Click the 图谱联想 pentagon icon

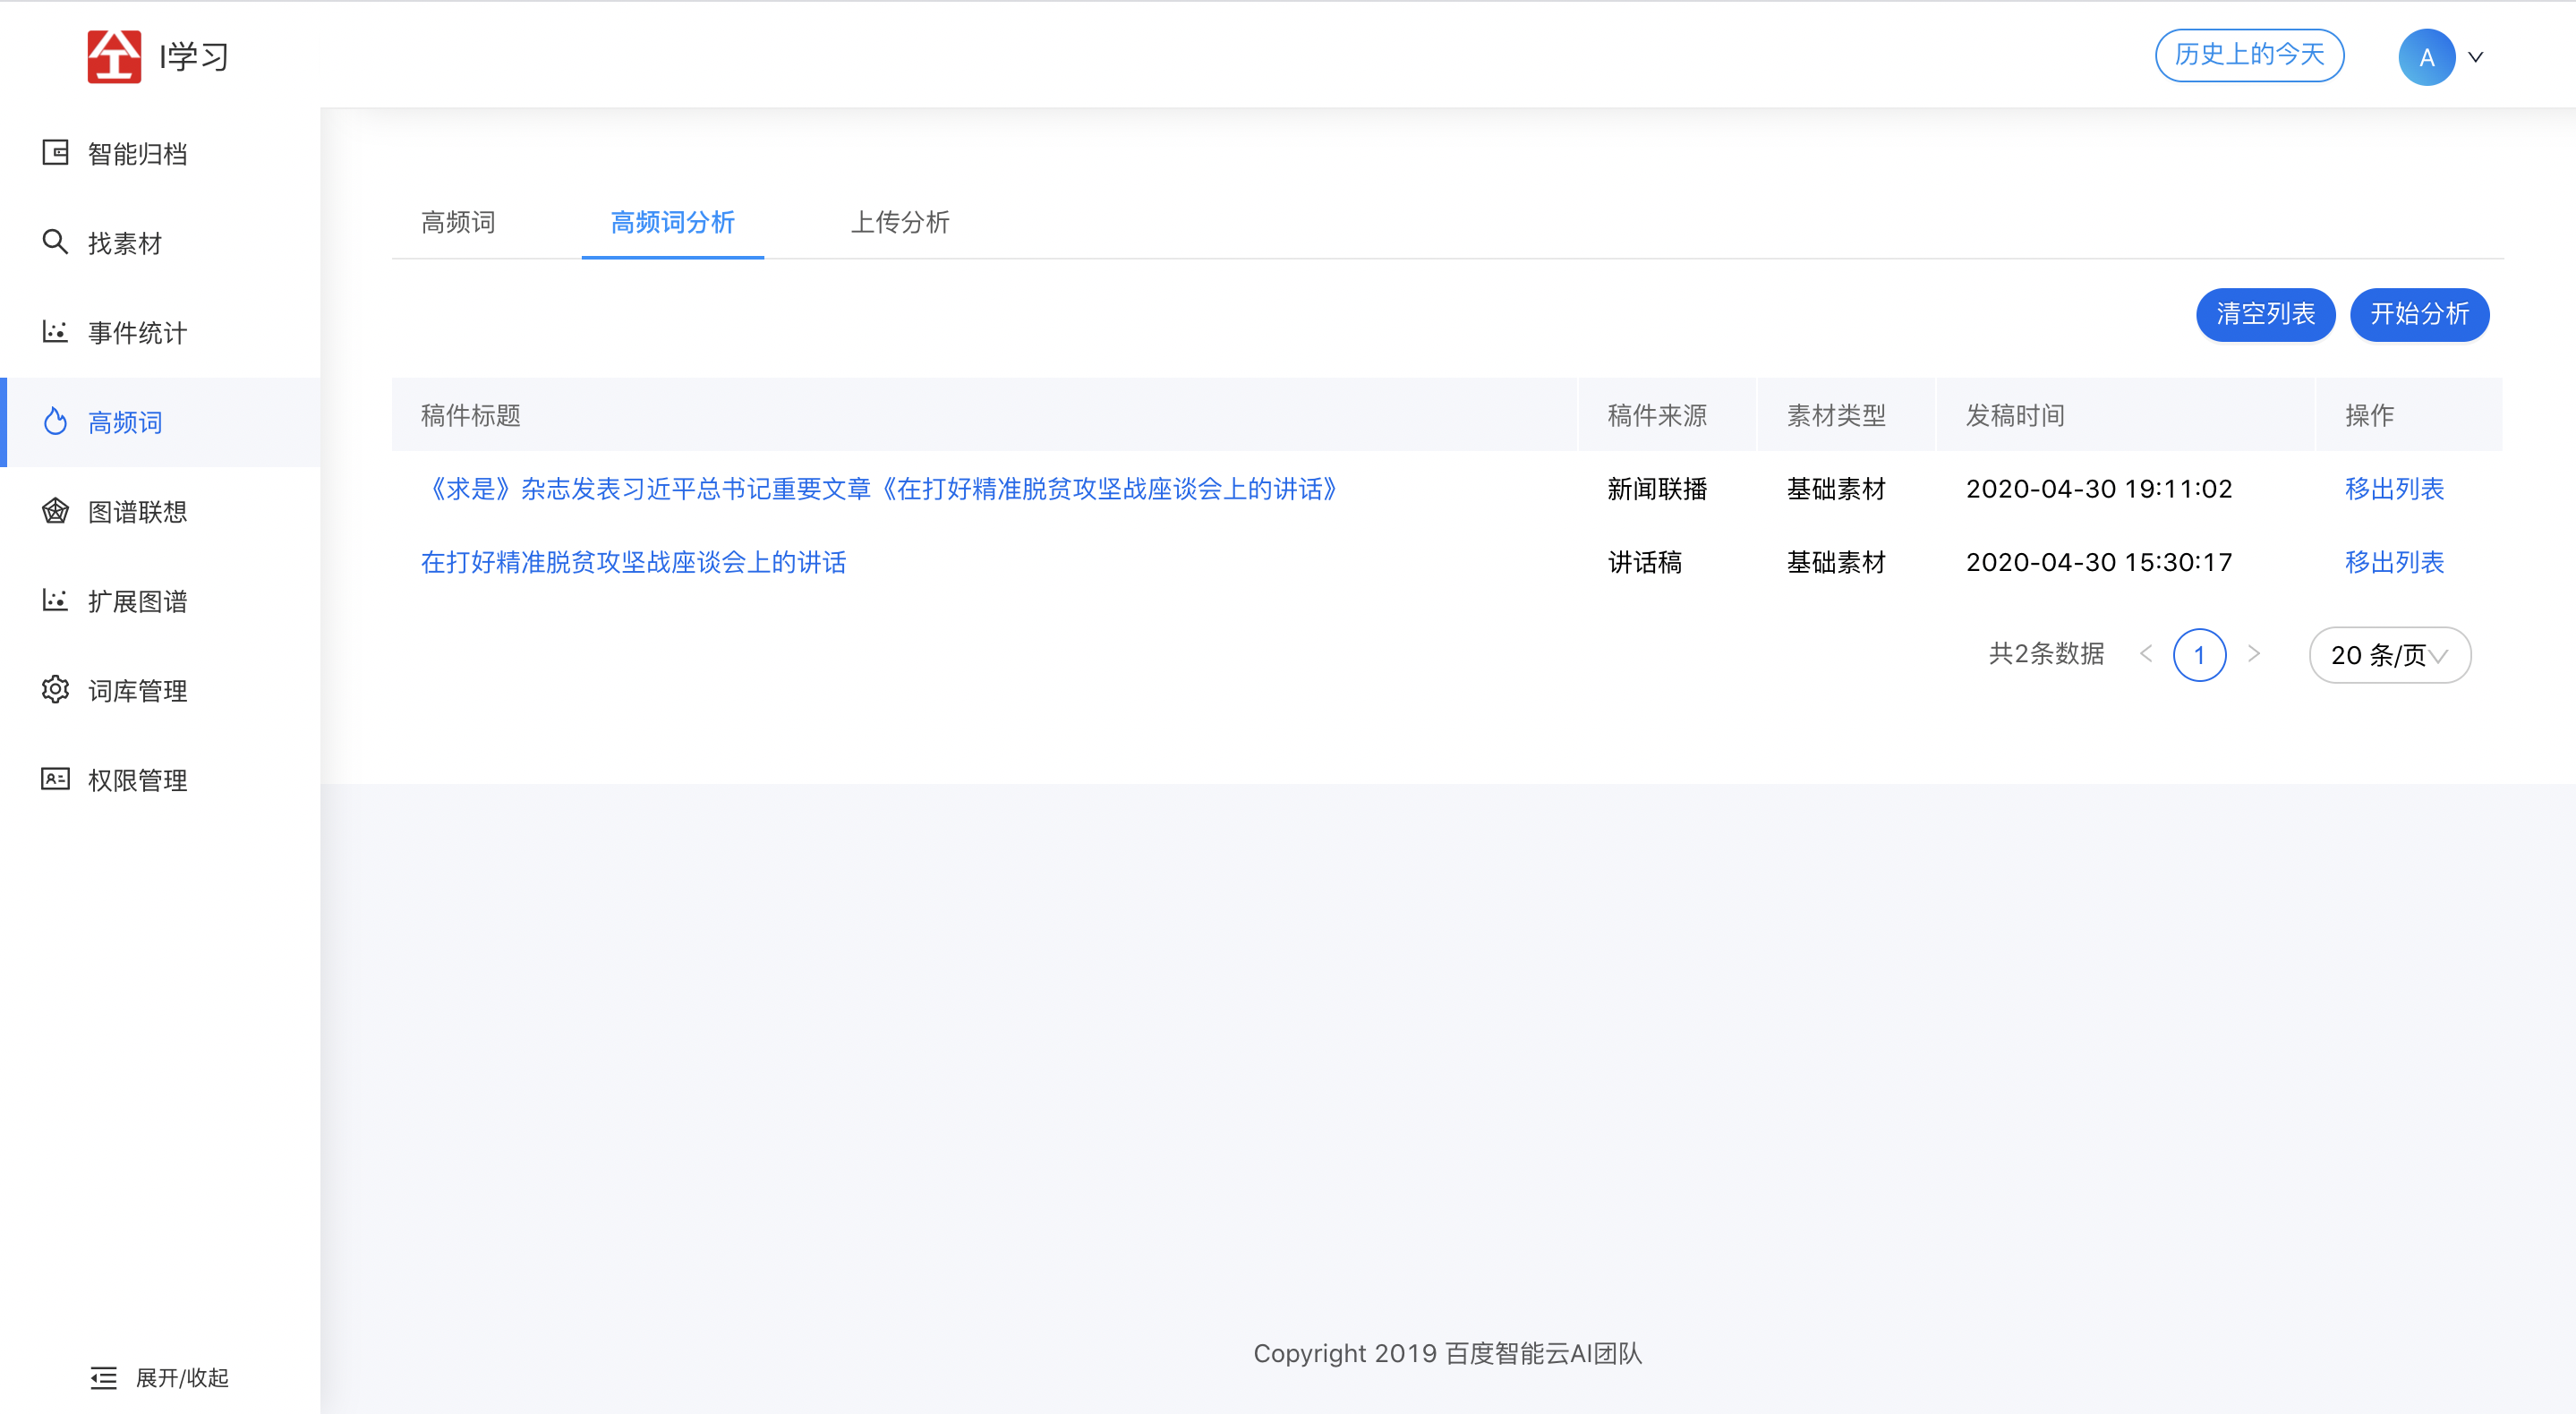click(55, 511)
